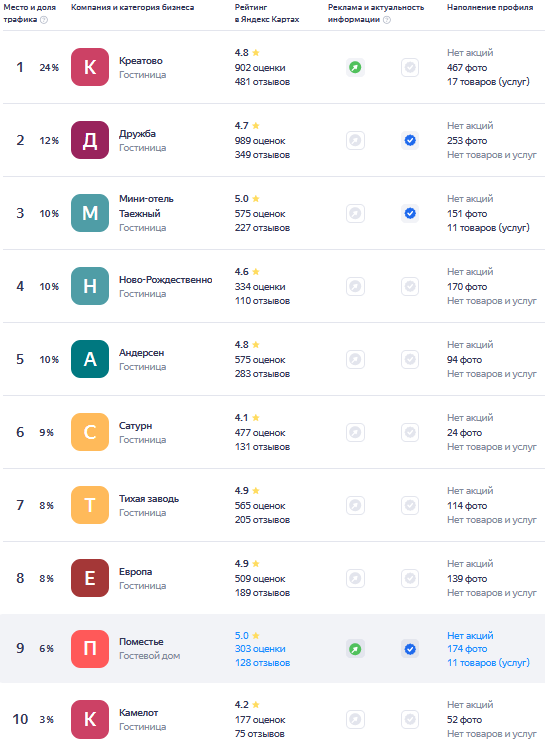The image size is (545, 755).
Task: Open the Креатово logo tile
Action: [90, 67]
